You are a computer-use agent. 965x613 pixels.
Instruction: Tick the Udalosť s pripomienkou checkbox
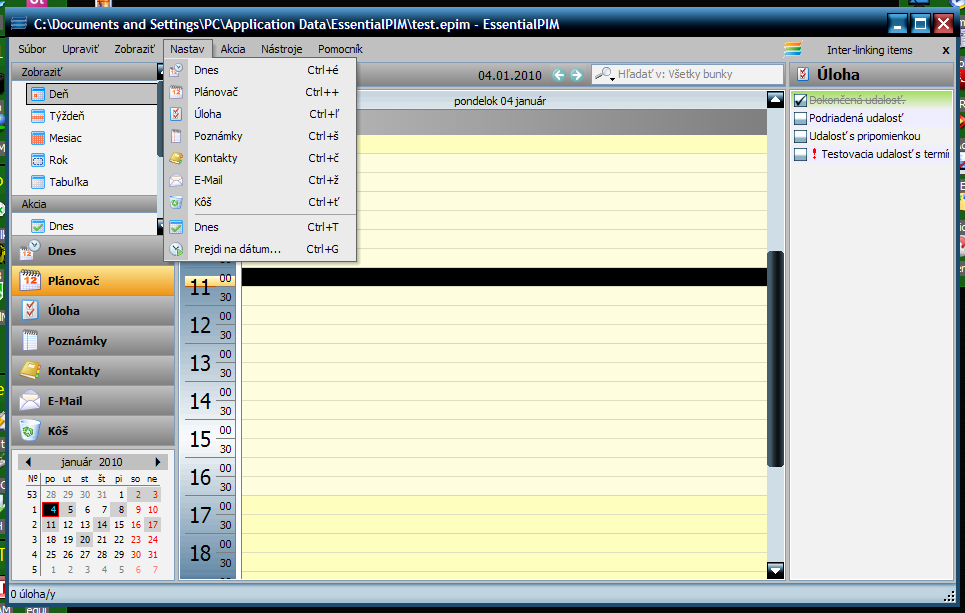tap(800, 136)
